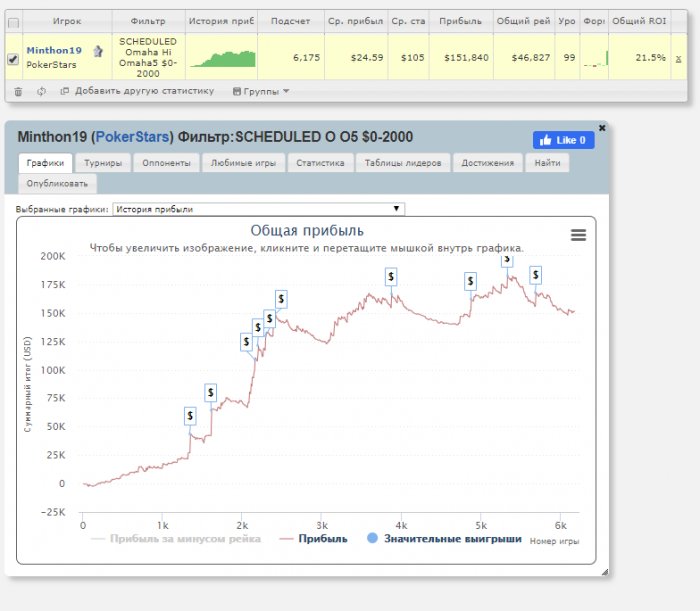Click the Minthon19 player name link
This screenshot has height=611, width=700.
[x=54, y=50]
